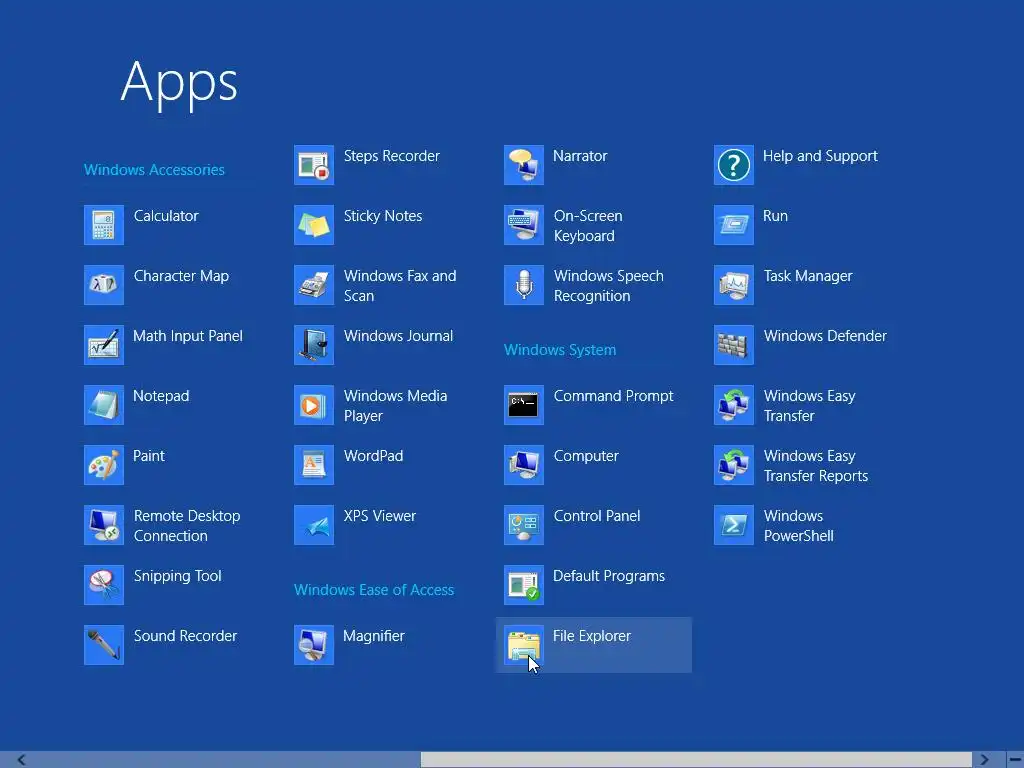1024x768 pixels.
Task: Click the scroll right arrow
Action: [984, 760]
